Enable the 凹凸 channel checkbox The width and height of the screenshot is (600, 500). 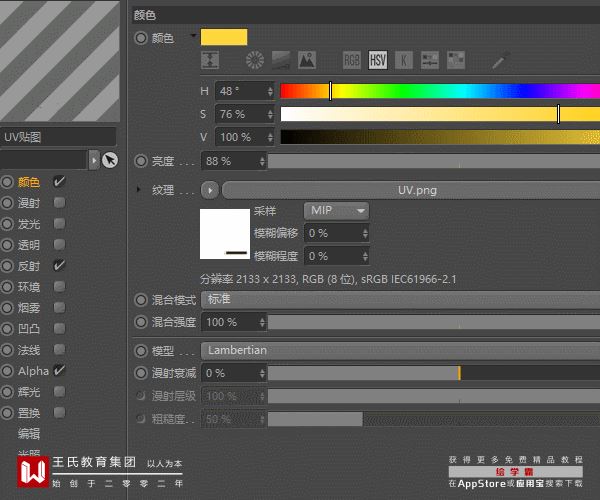tap(59, 329)
